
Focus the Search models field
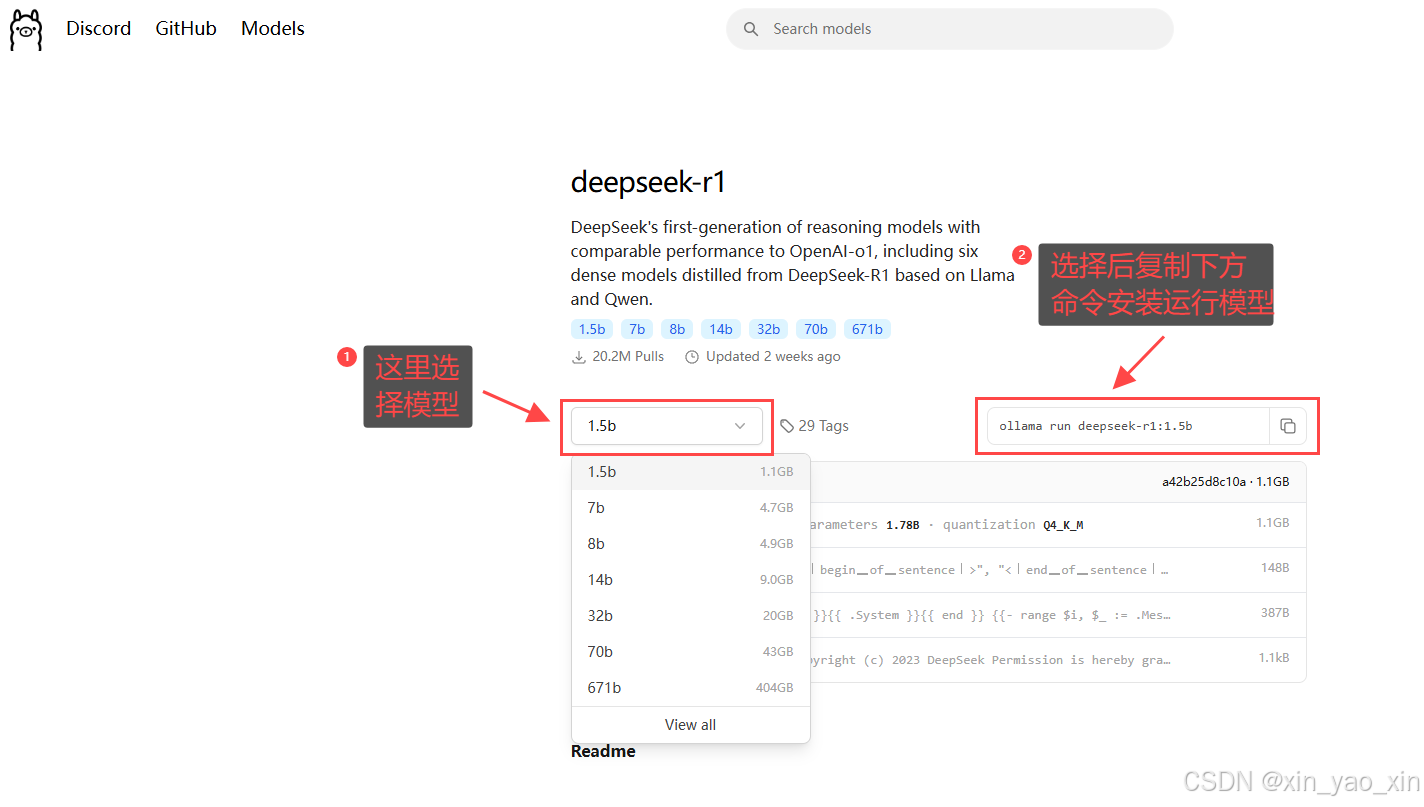(949, 29)
